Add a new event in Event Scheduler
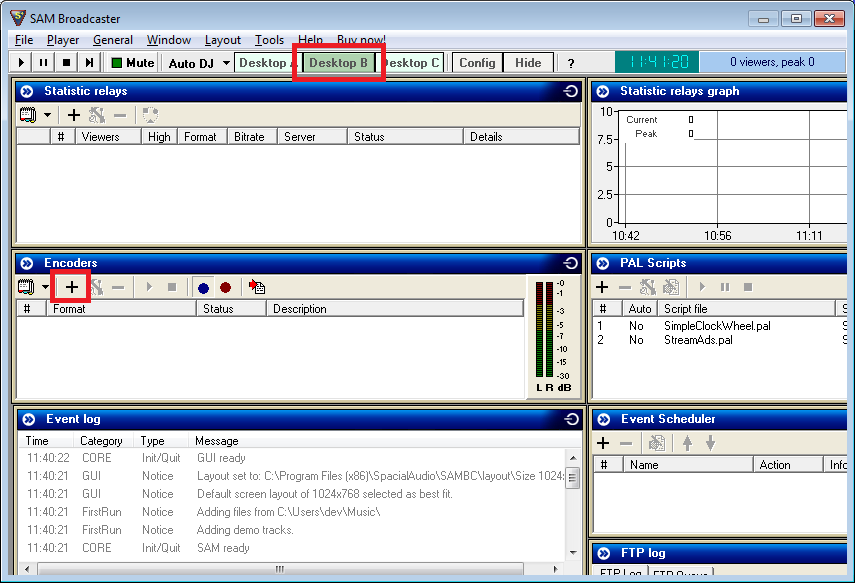 point(602,442)
